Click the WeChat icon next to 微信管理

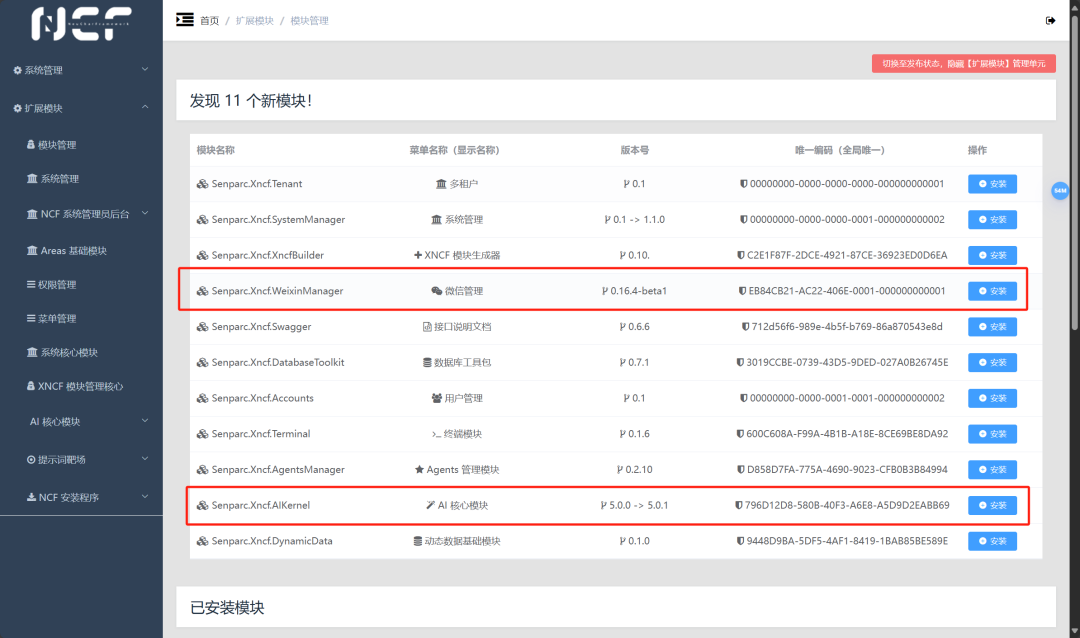pyautogui.click(x=437, y=291)
